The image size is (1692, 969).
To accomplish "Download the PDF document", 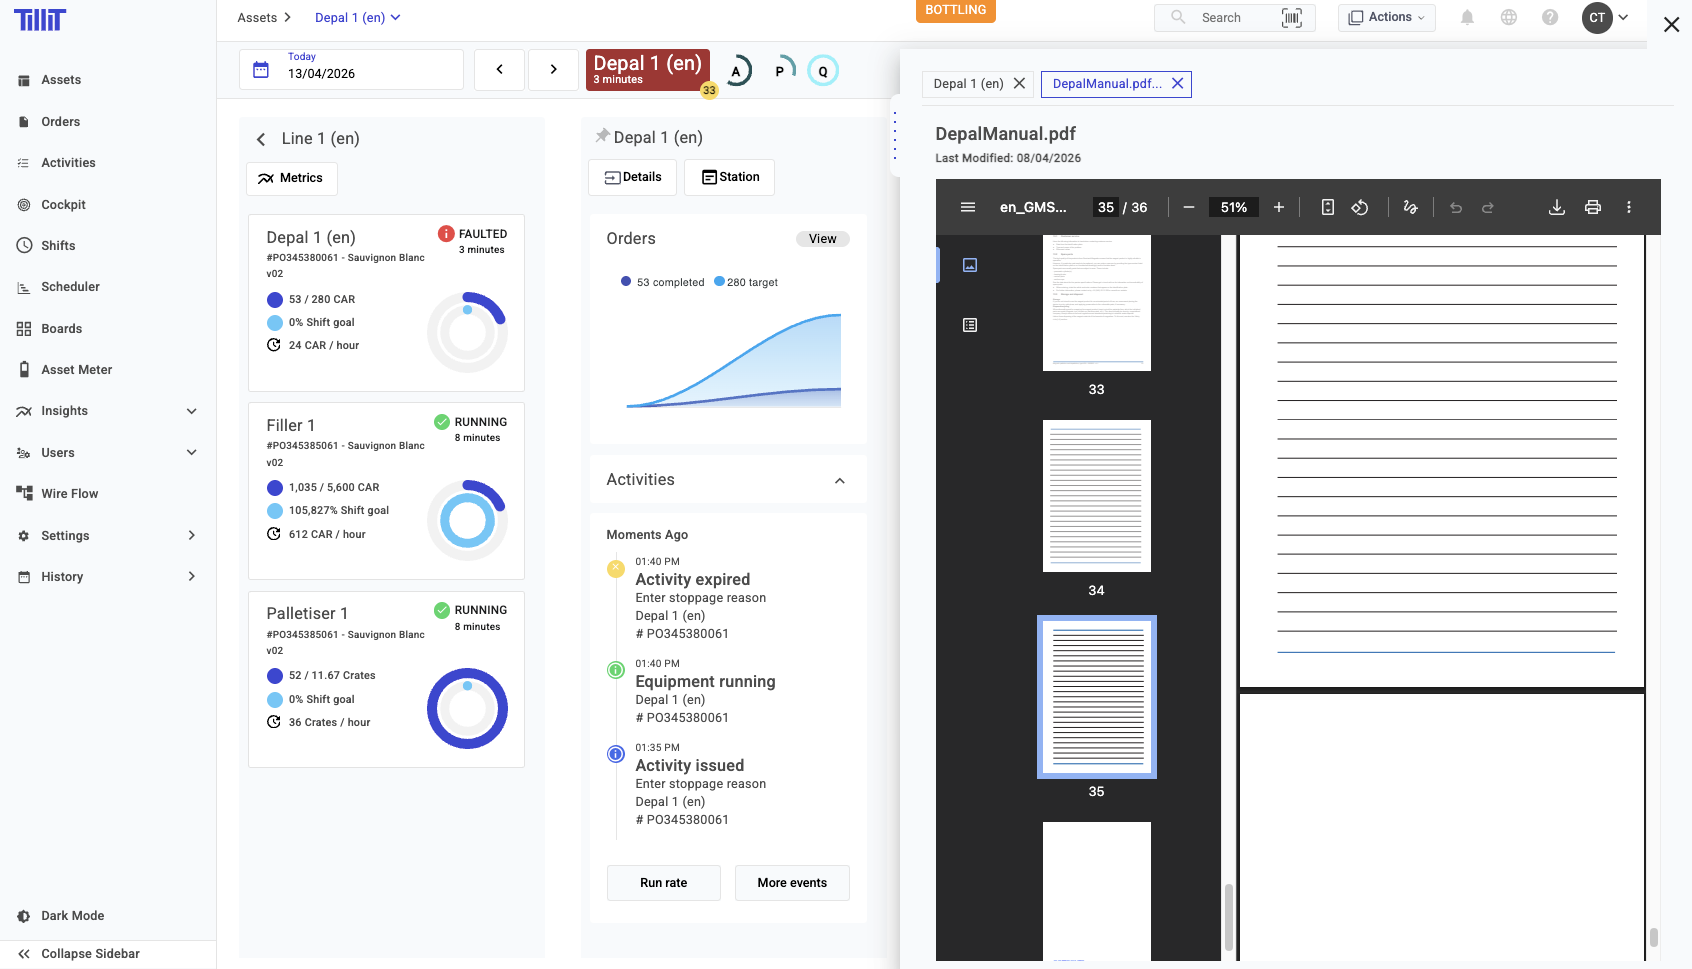I will (x=1556, y=207).
